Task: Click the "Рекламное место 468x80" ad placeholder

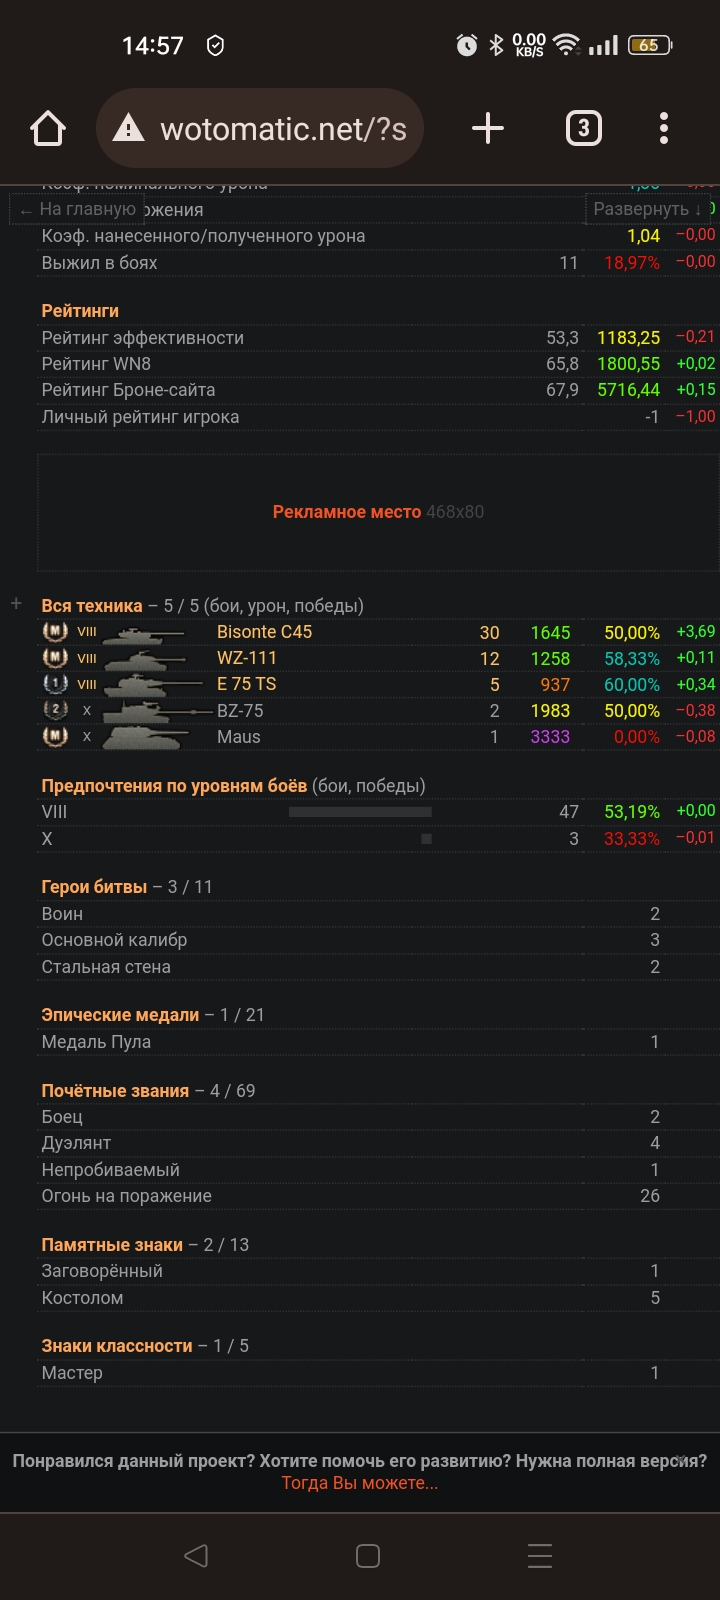Action: pos(378,512)
